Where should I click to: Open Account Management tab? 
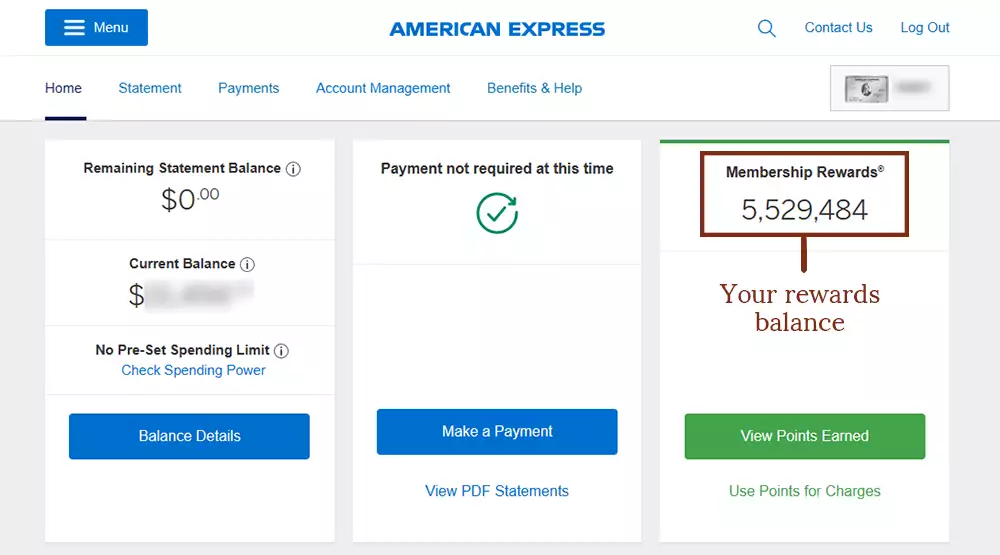coord(383,88)
